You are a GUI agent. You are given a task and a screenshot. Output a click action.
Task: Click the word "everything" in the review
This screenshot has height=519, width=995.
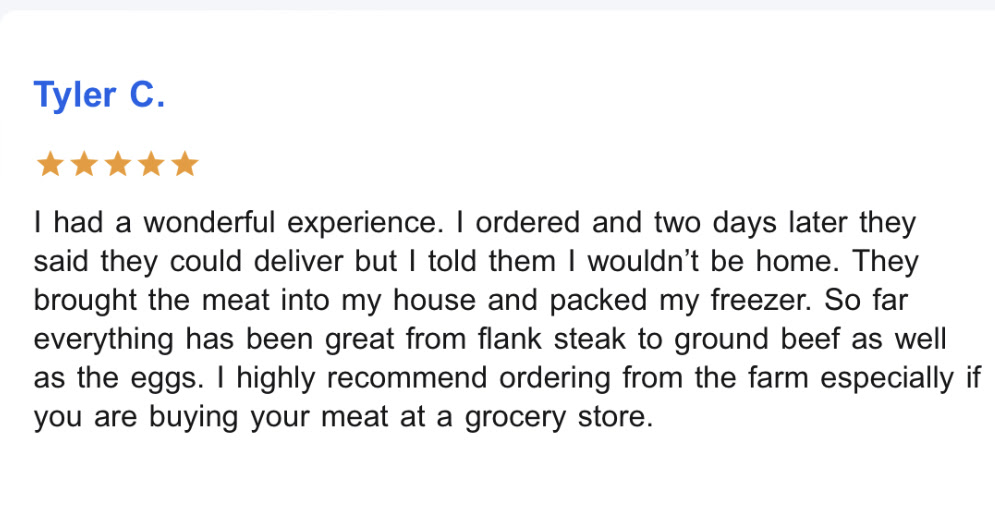pyautogui.click(x=105, y=339)
